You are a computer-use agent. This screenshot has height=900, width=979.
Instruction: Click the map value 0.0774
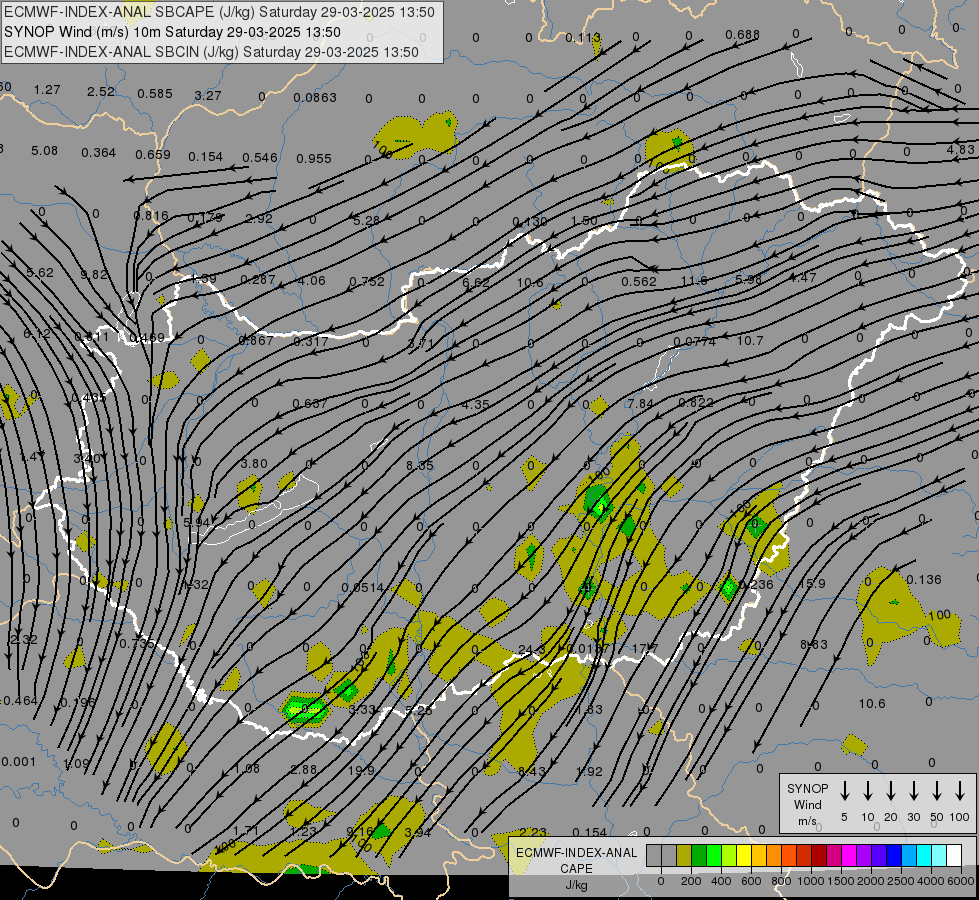(695, 342)
